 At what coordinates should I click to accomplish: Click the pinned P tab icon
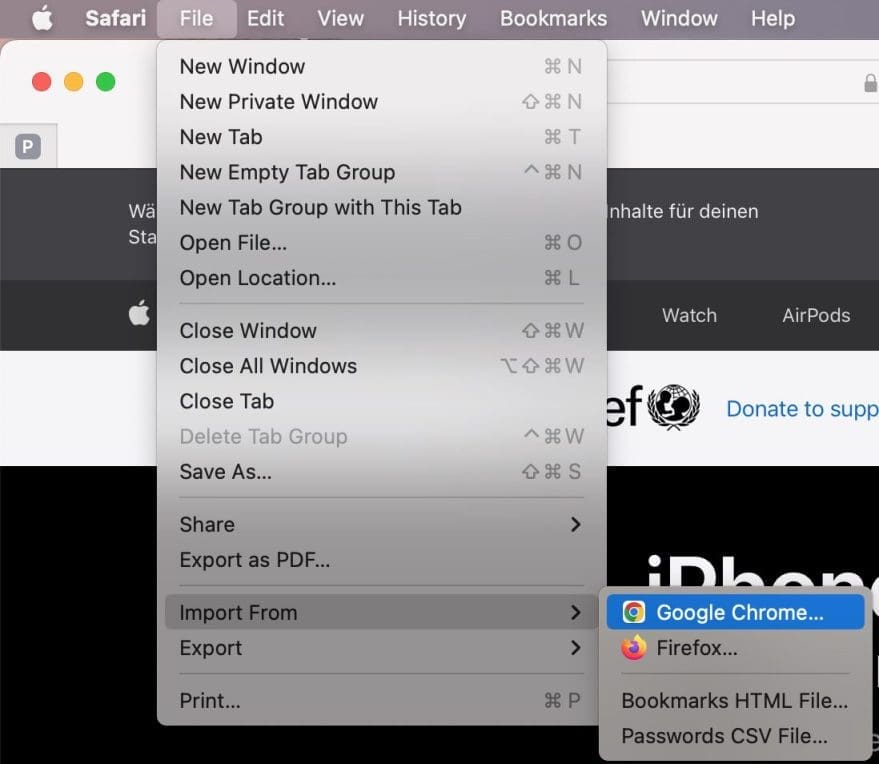point(28,147)
